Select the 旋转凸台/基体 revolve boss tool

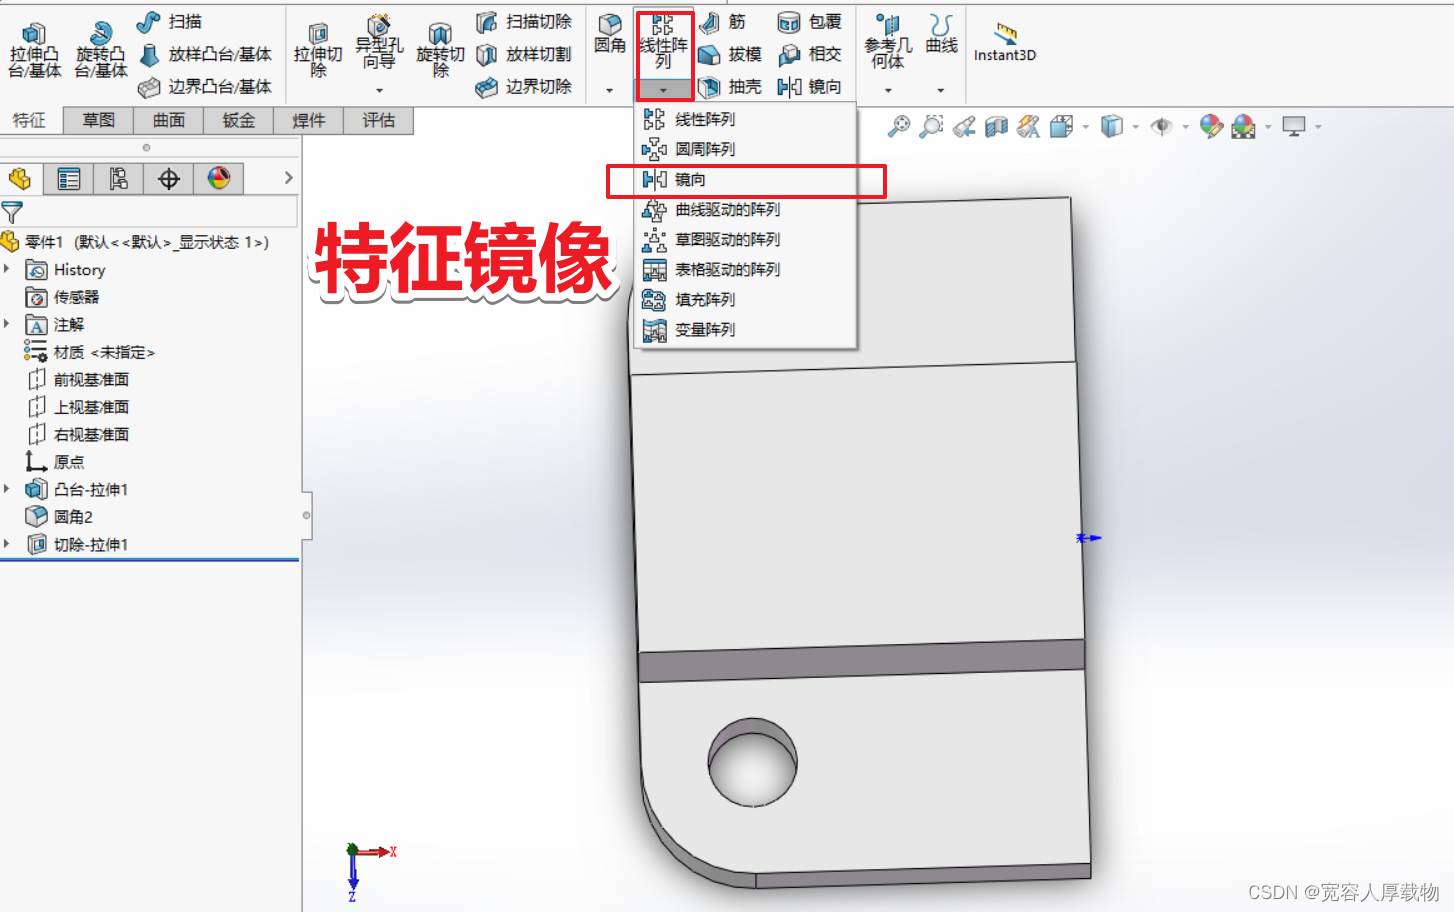tap(101, 50)
